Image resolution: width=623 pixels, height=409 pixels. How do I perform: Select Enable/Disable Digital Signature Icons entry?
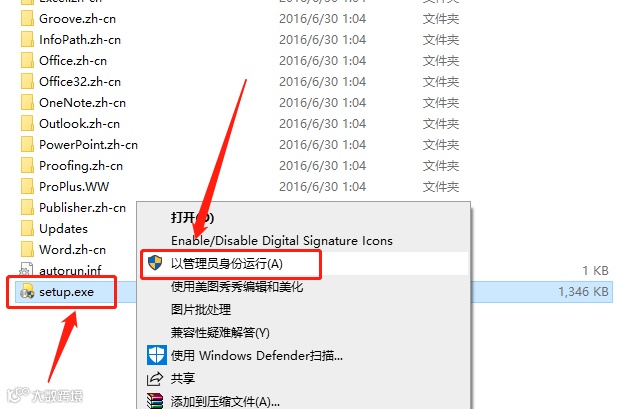(x=282, y=241)
